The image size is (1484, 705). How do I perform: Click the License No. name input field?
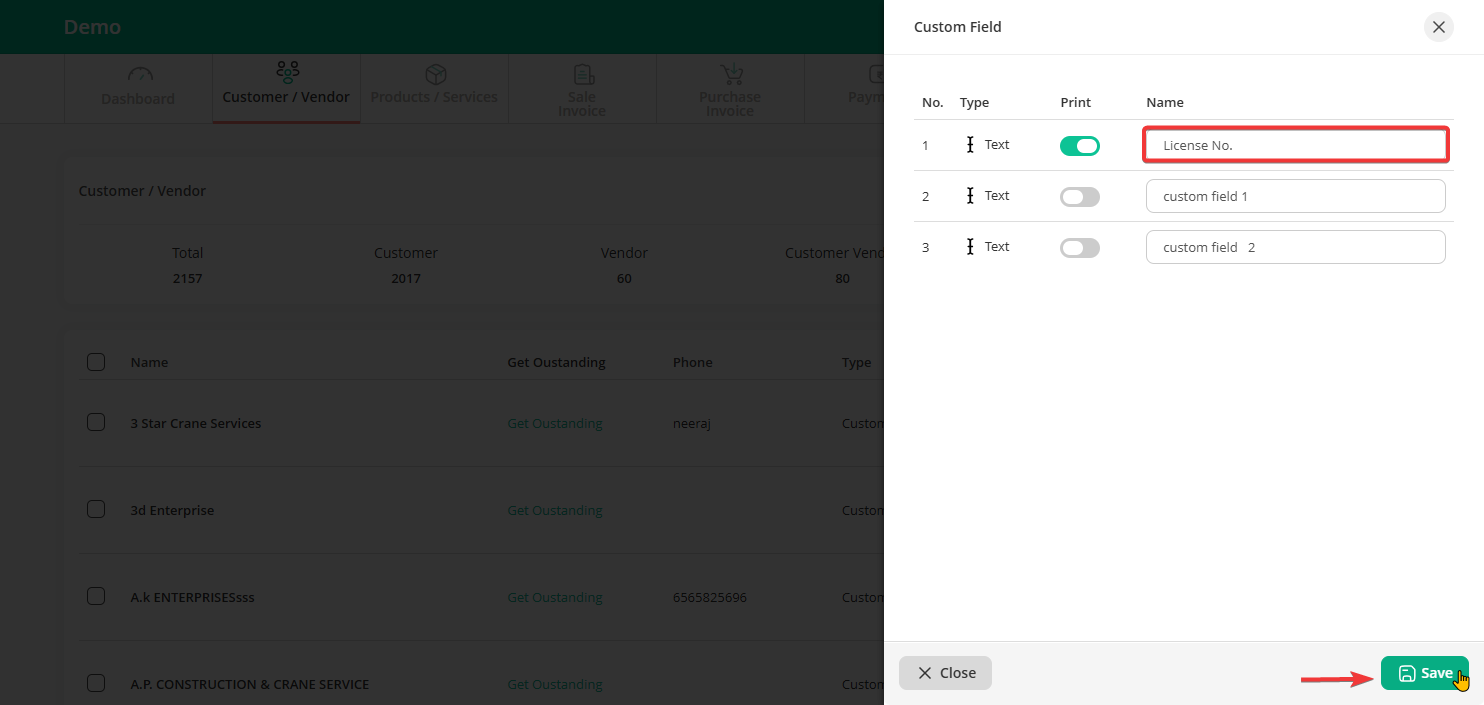pyautogui.click(x=1295, y=146)
